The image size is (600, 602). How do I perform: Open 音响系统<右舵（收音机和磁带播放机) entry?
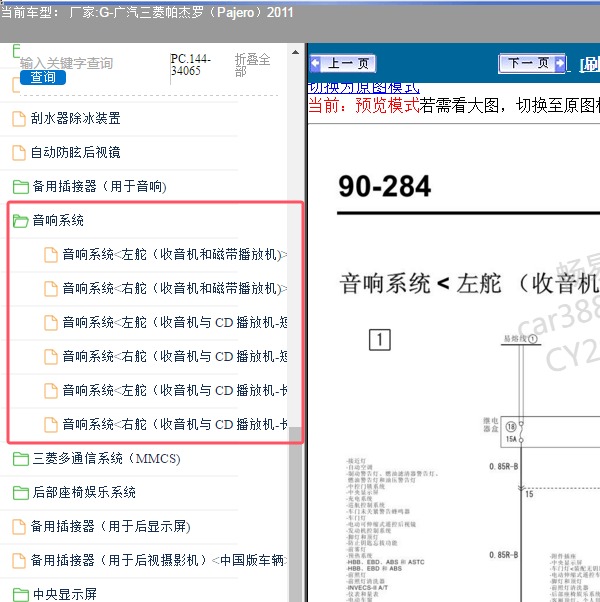(x=175, y=288)
